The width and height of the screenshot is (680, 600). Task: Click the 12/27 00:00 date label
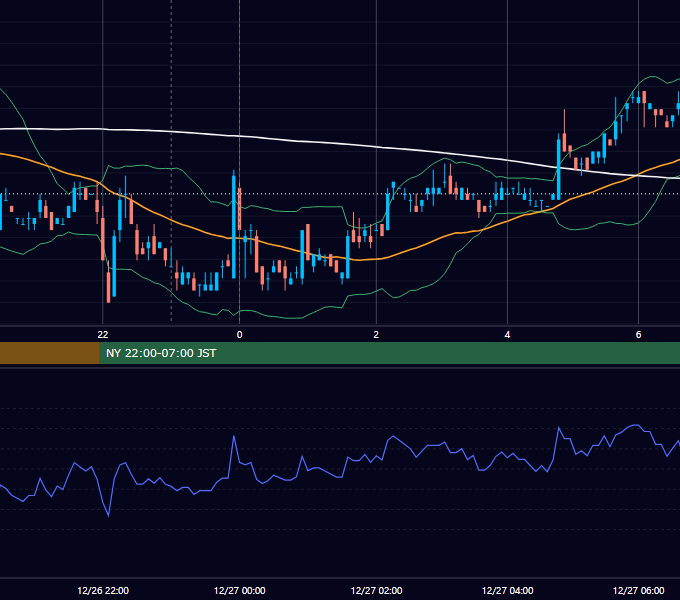(239, 590)
